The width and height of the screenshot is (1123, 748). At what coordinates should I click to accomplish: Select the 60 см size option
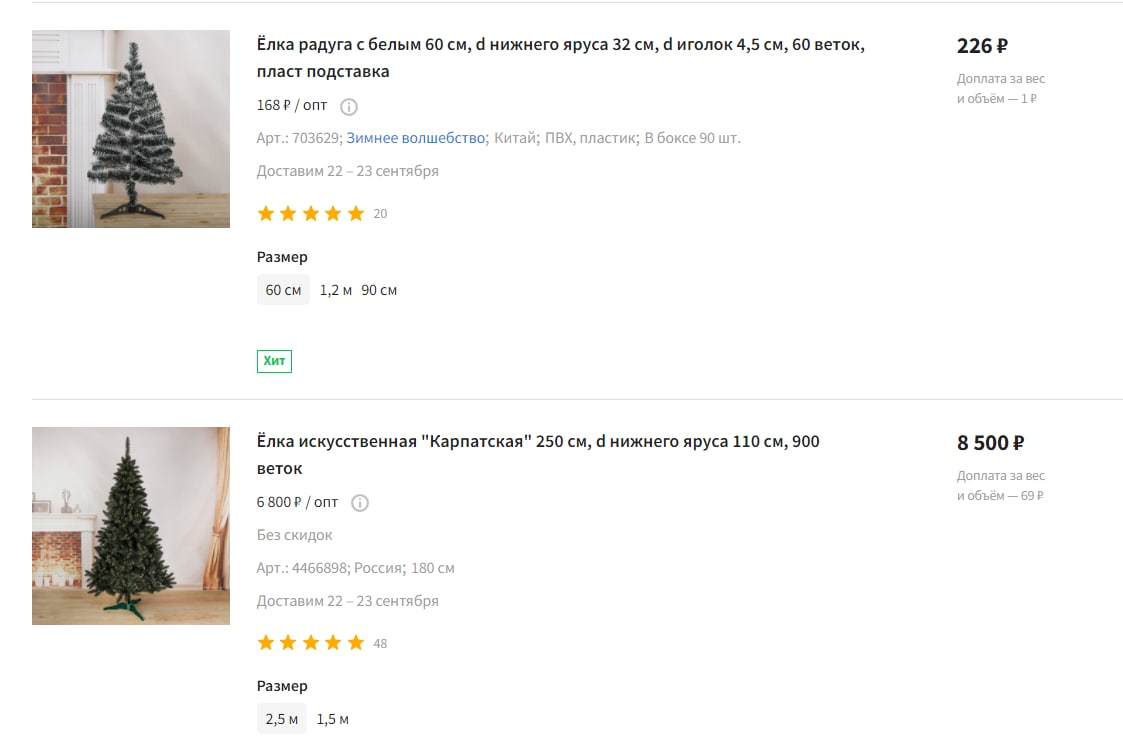[284, 290]
